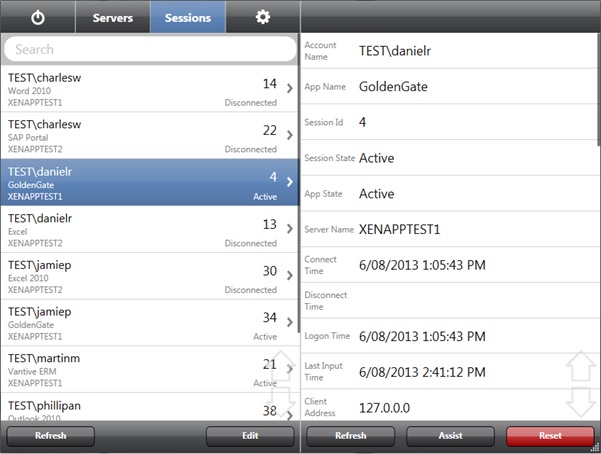Expand jamiep Excel 2010 session chevron

(x=290, y=275)
